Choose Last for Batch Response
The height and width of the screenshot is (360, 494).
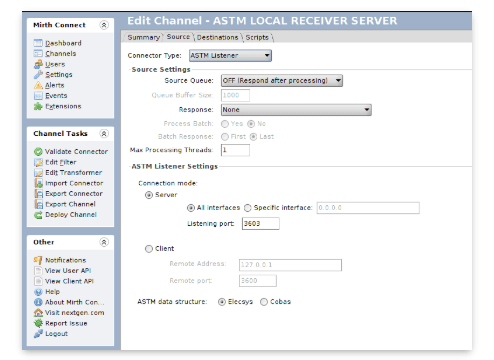(253, 137)
